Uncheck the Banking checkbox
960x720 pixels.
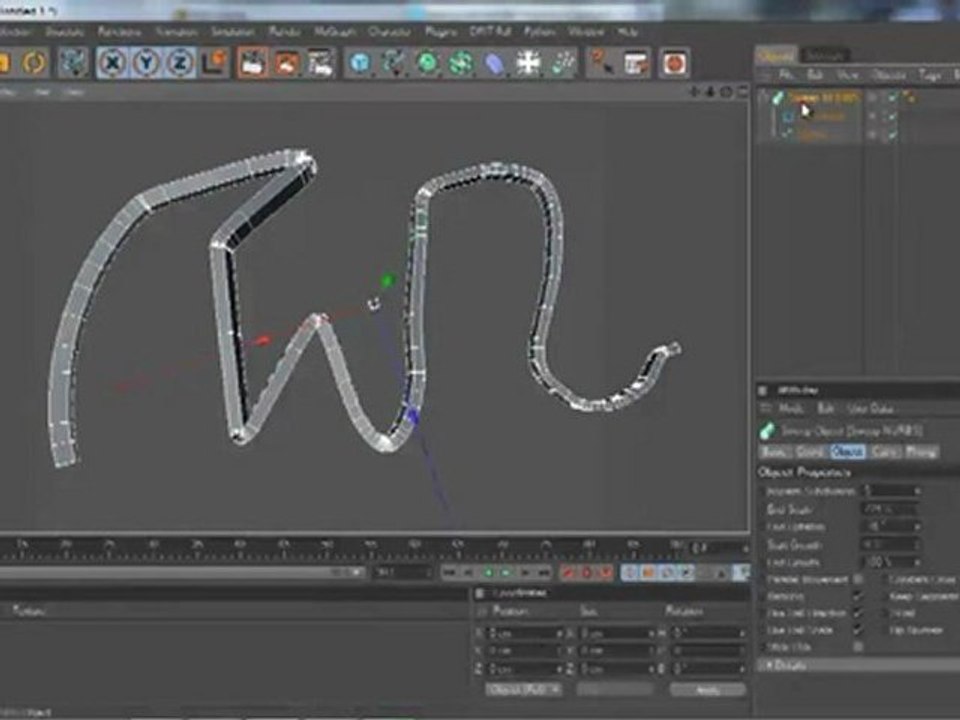click(x=858, y=595)
